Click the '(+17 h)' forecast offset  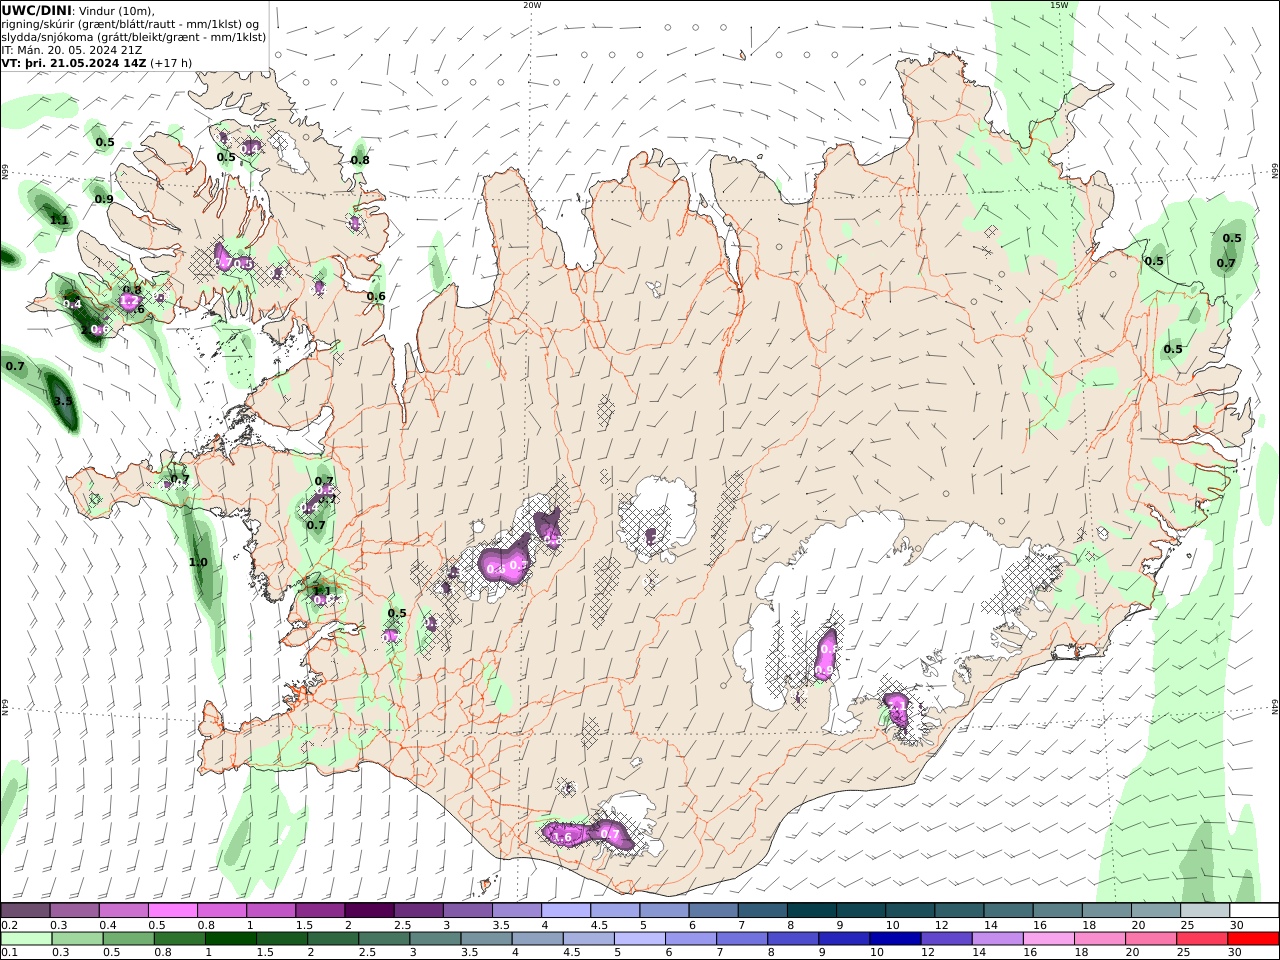pyautogui.click(x=171, y=62)
